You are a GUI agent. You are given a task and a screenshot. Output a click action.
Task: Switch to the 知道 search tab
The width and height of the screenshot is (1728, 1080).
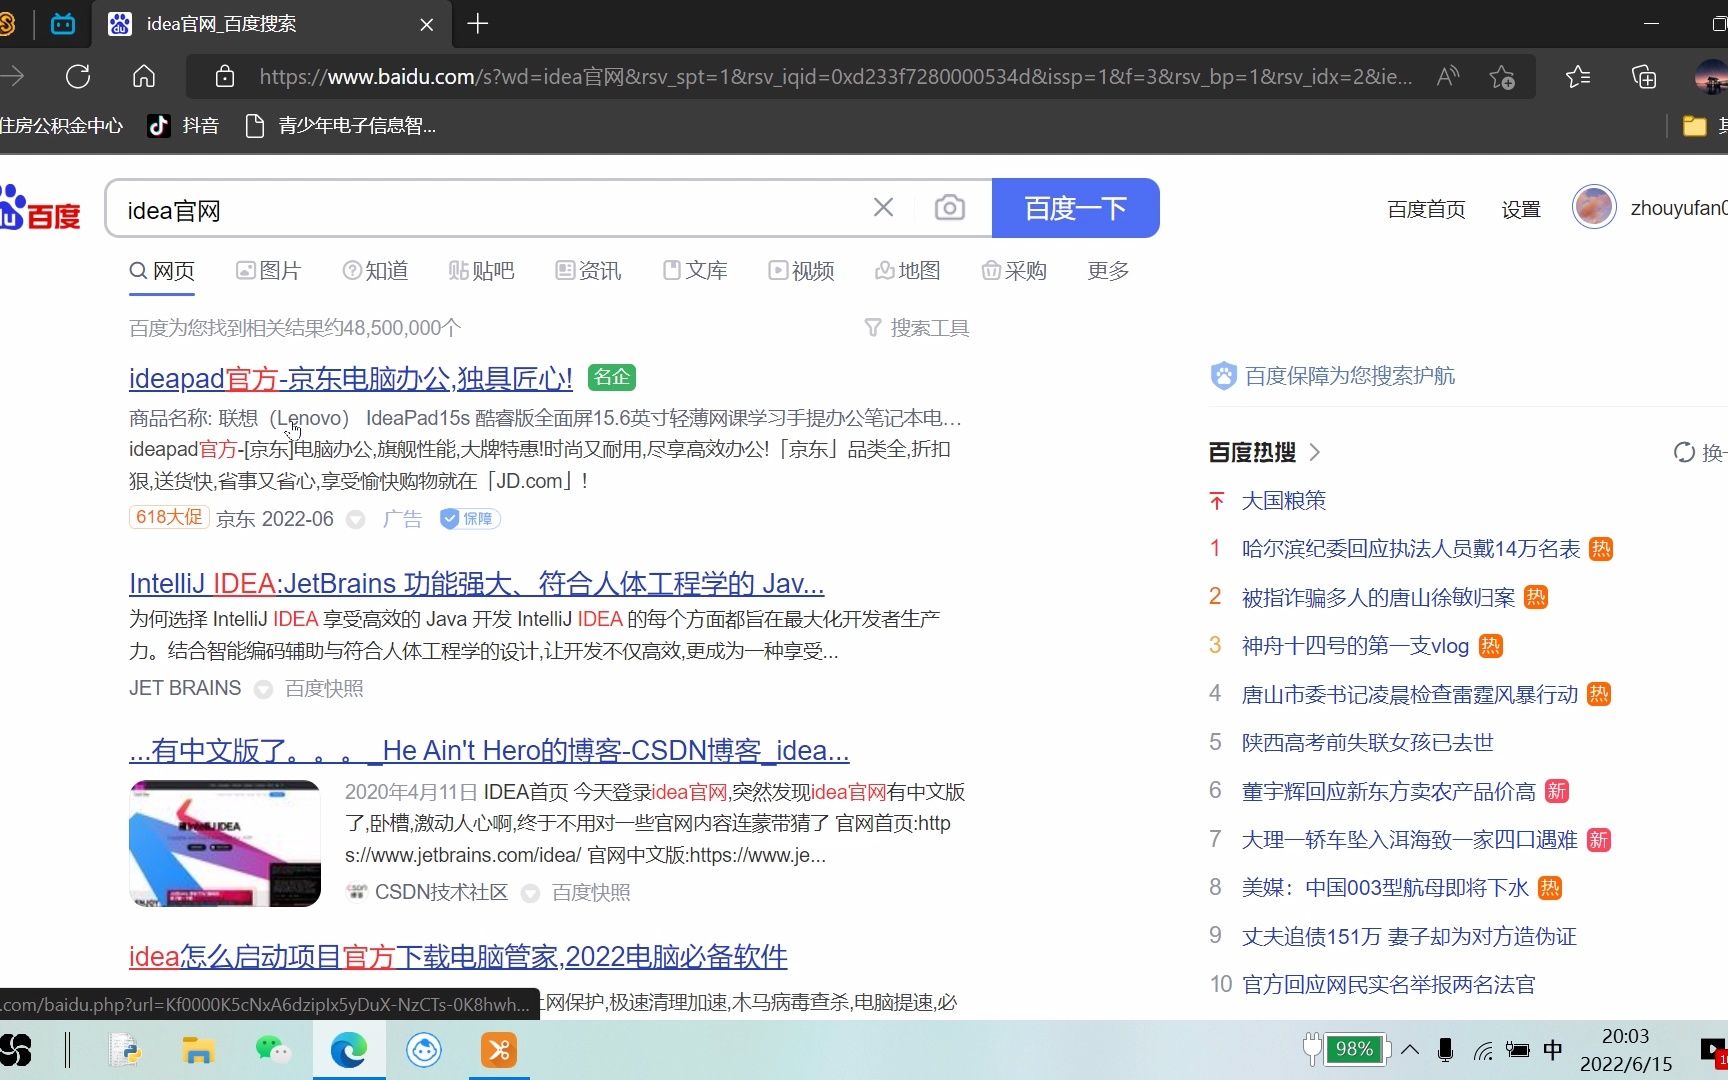(x=375, y=271)
